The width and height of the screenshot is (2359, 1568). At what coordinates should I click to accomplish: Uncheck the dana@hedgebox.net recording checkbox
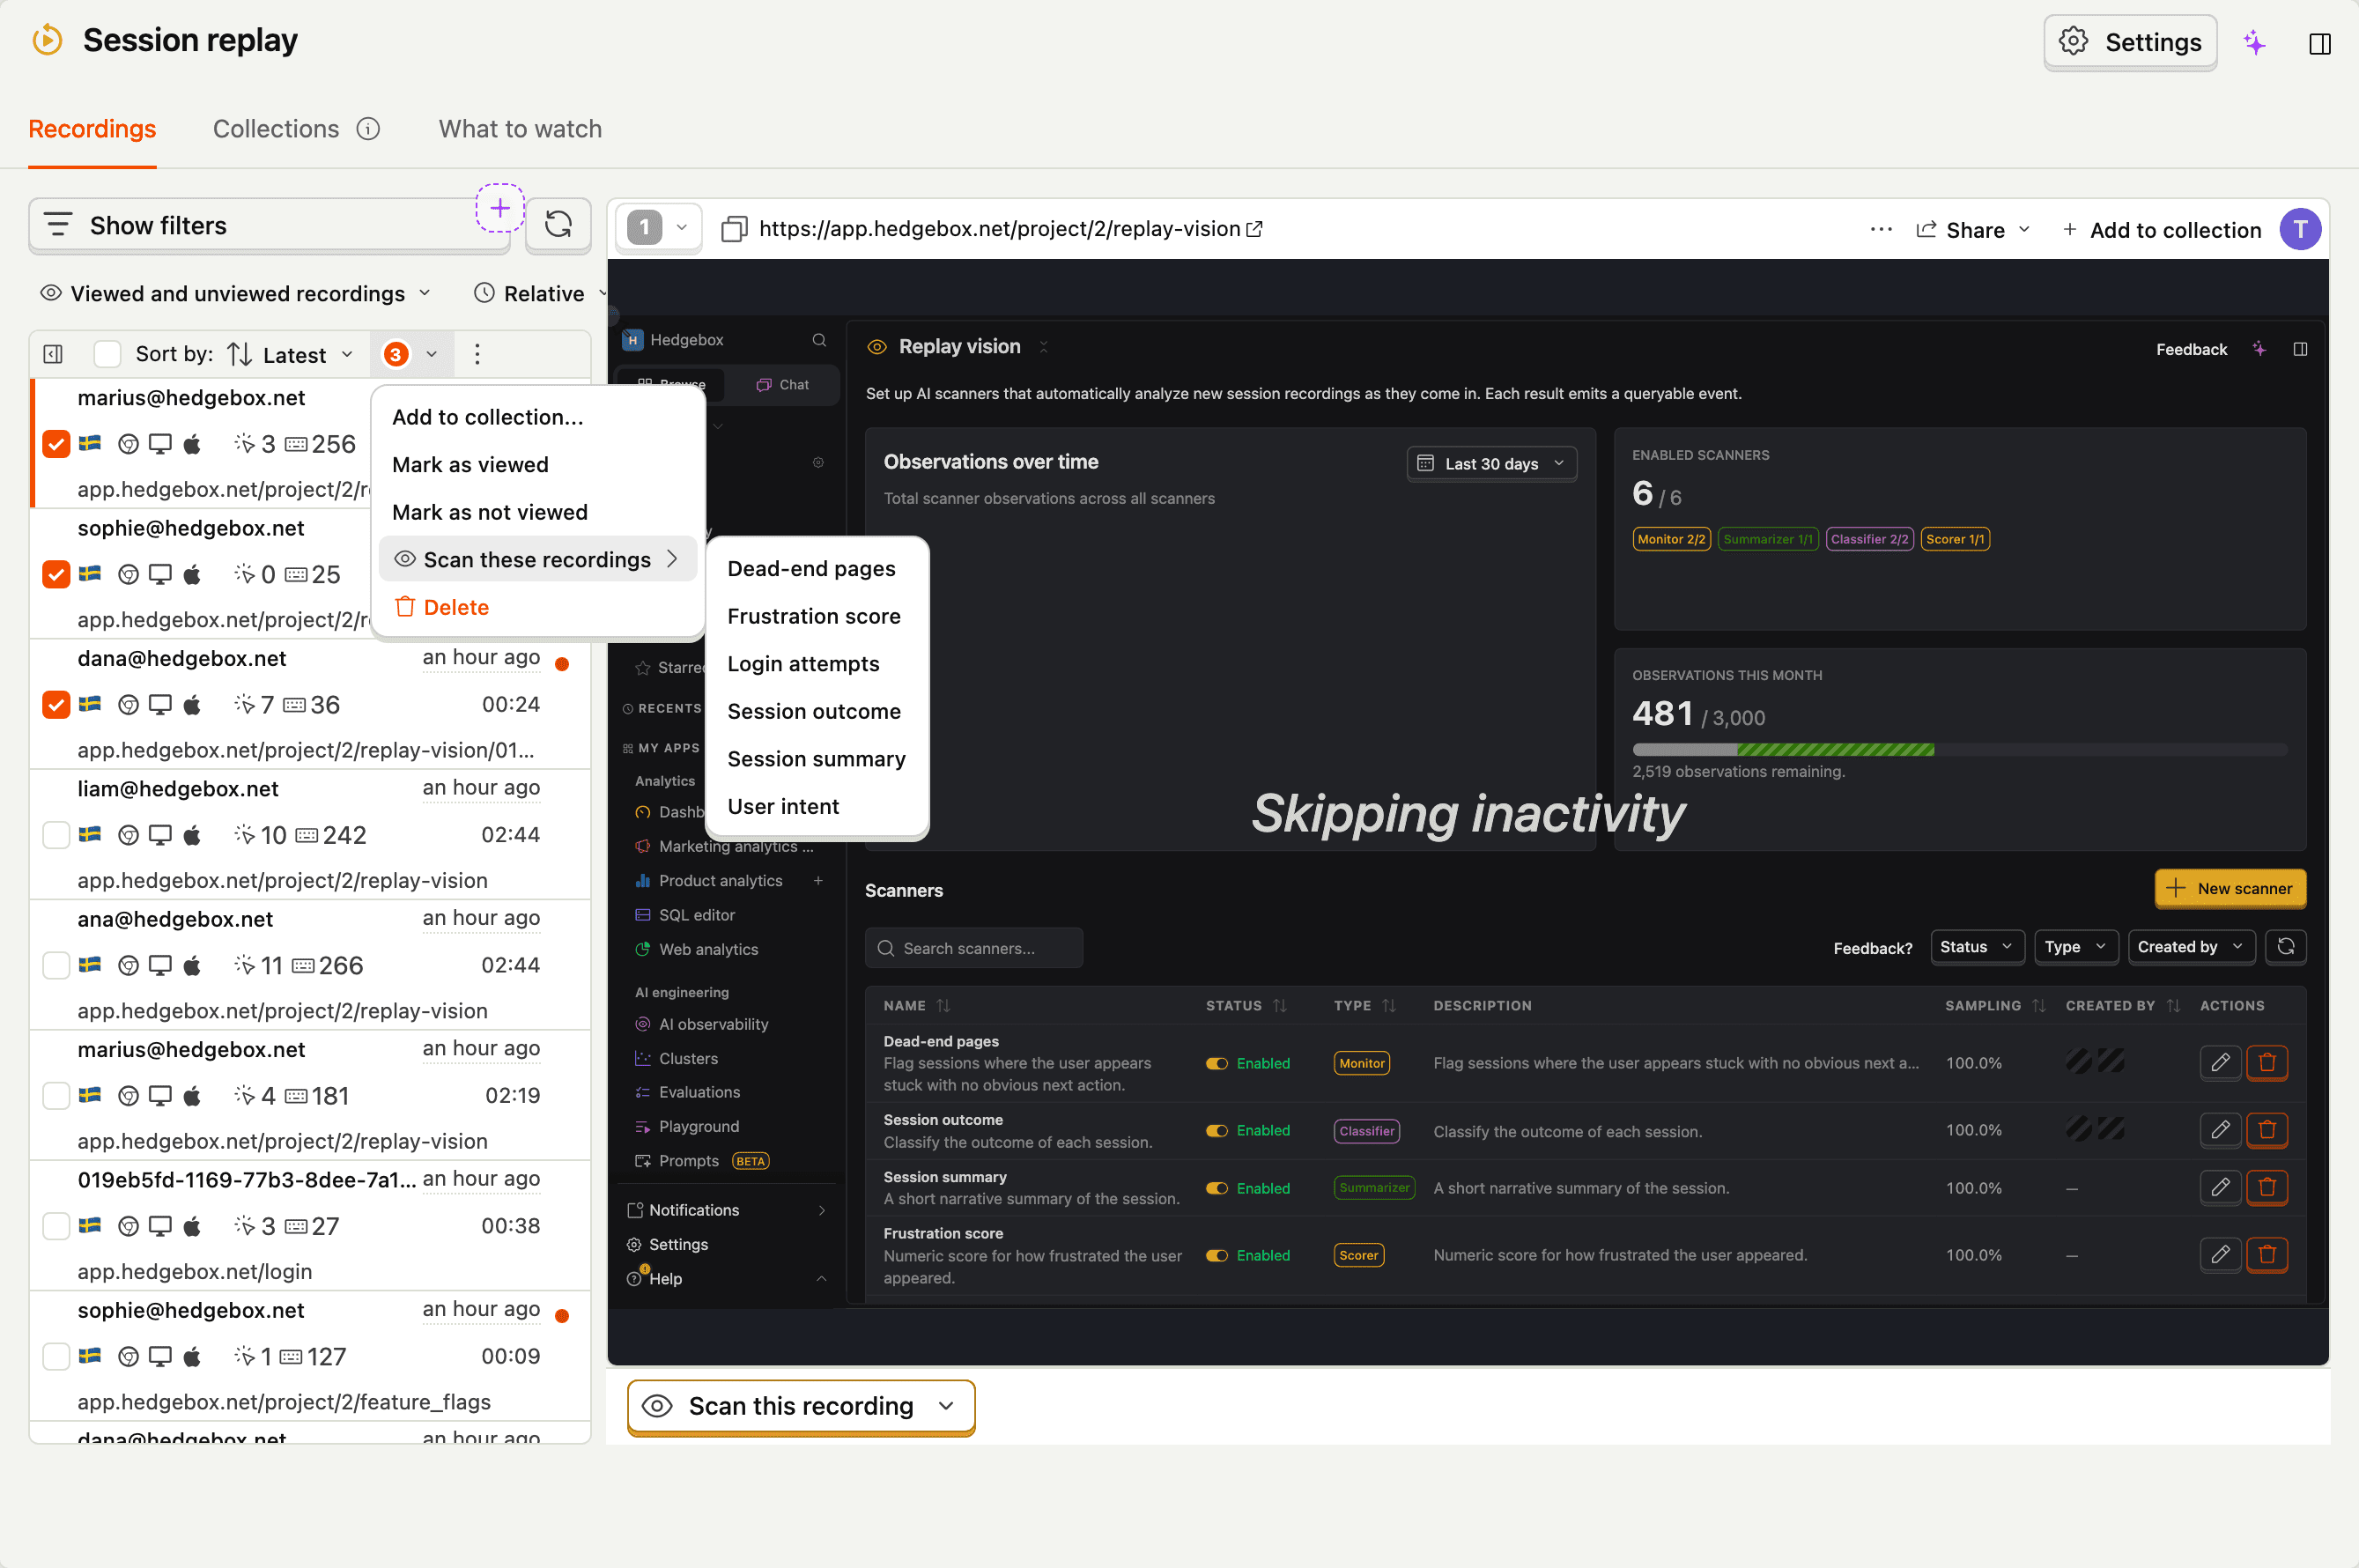tap(56, 705)
